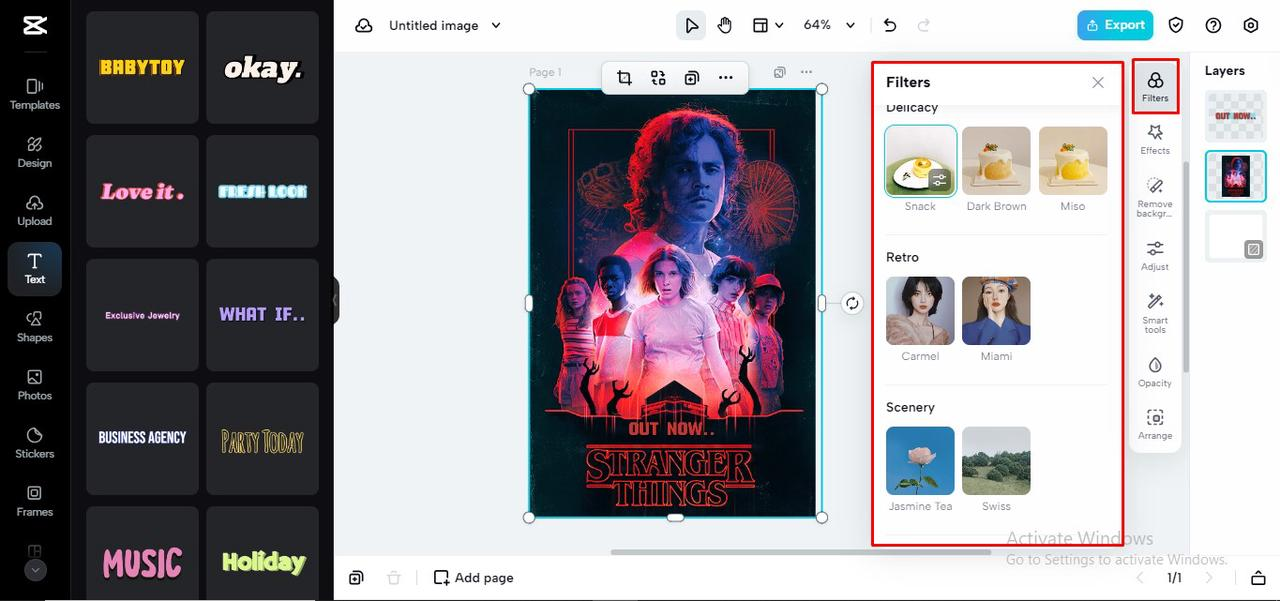Click the duplicate icon in floating toolbar

(692, 78)
